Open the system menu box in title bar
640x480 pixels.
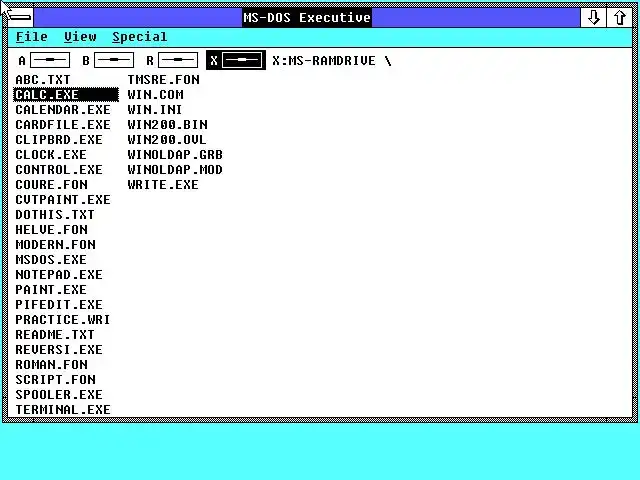[20, 18]
